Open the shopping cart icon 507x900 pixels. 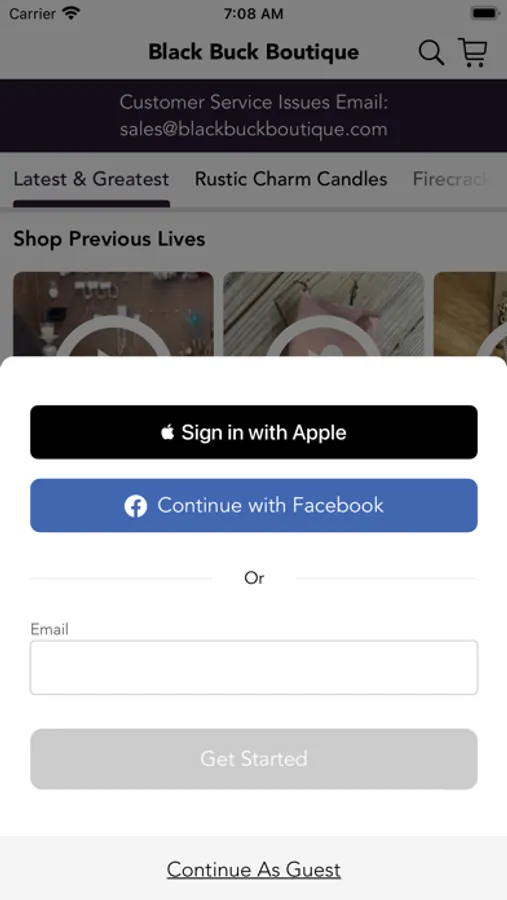(473, 52)
